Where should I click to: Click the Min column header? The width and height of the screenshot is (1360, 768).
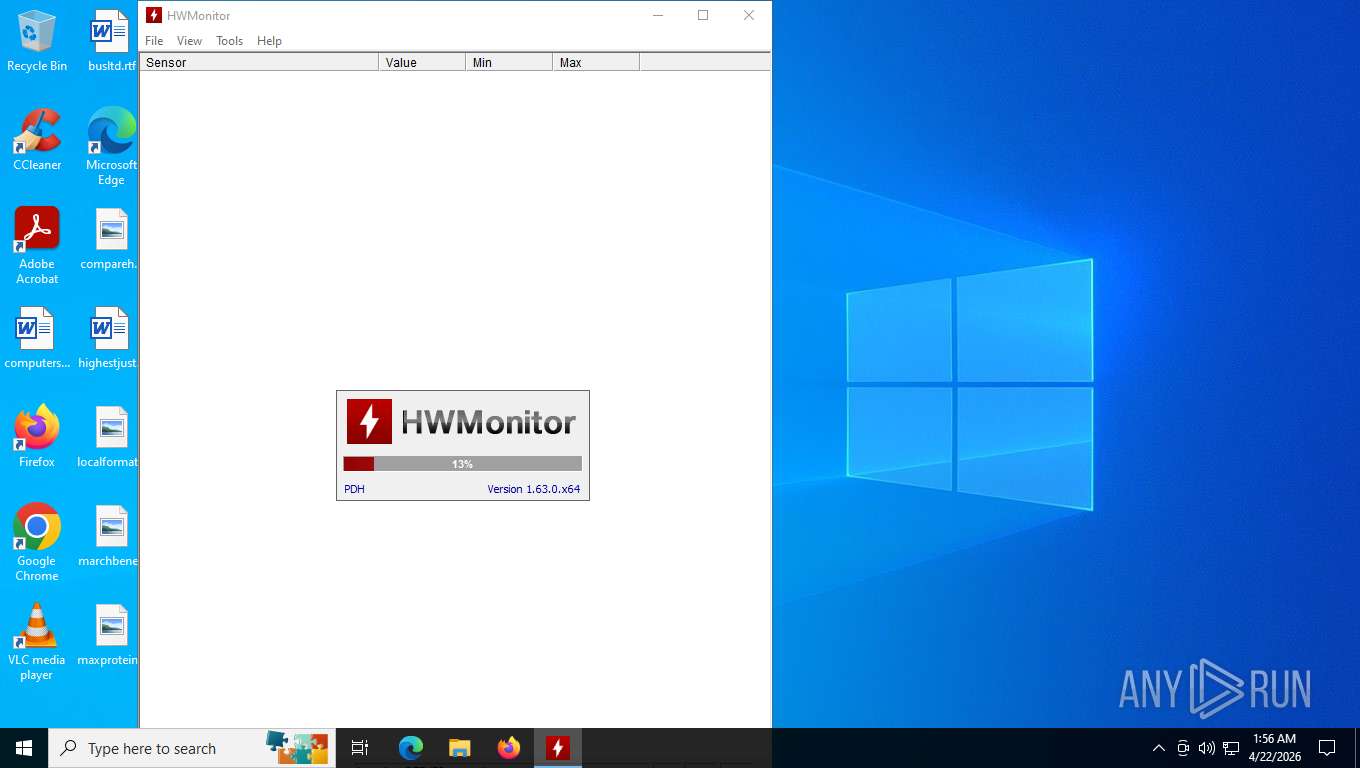[509, 62]
